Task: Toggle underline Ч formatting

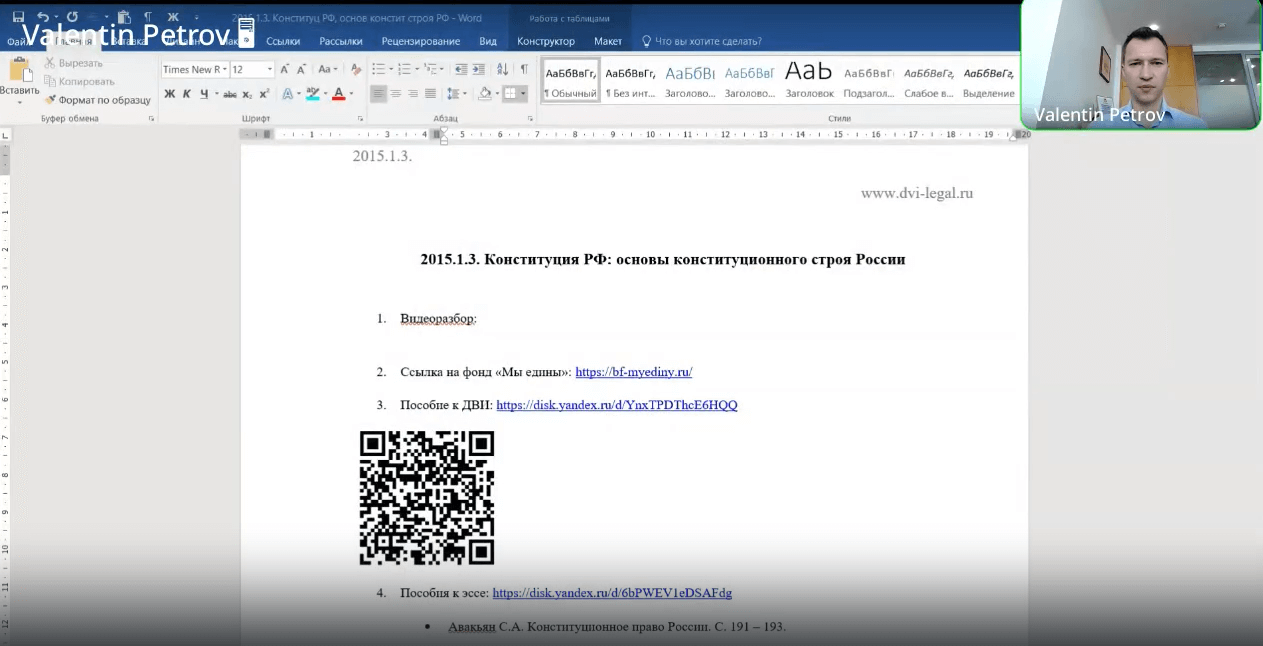Action: pyautogui.click(x=203, y=94)
